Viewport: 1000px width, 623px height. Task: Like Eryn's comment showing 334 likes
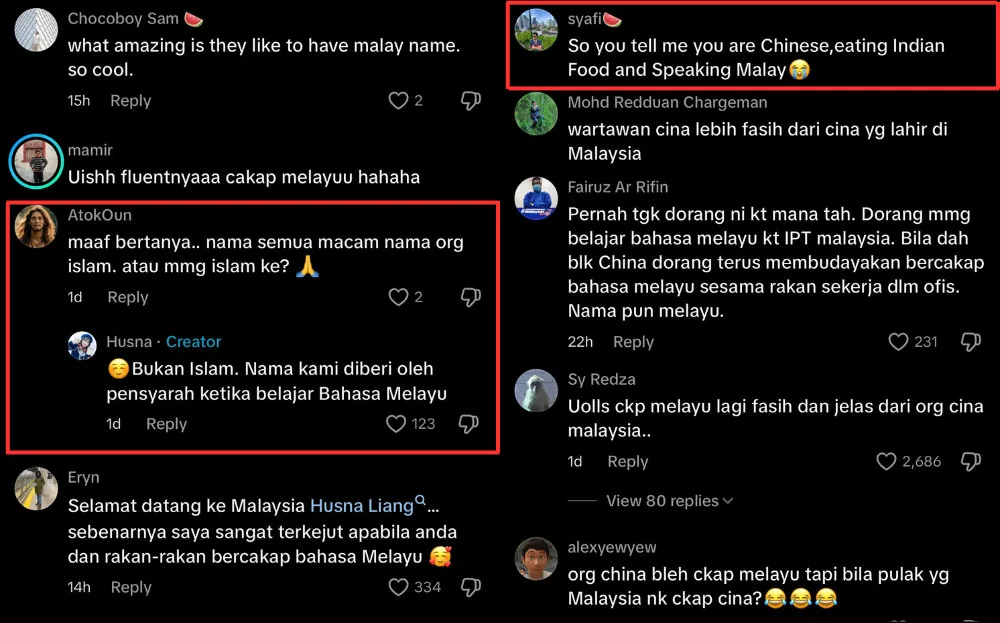[399, 587]
